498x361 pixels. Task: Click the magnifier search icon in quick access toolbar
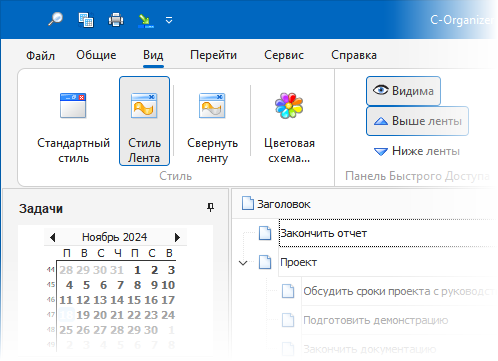pos(55,19)
